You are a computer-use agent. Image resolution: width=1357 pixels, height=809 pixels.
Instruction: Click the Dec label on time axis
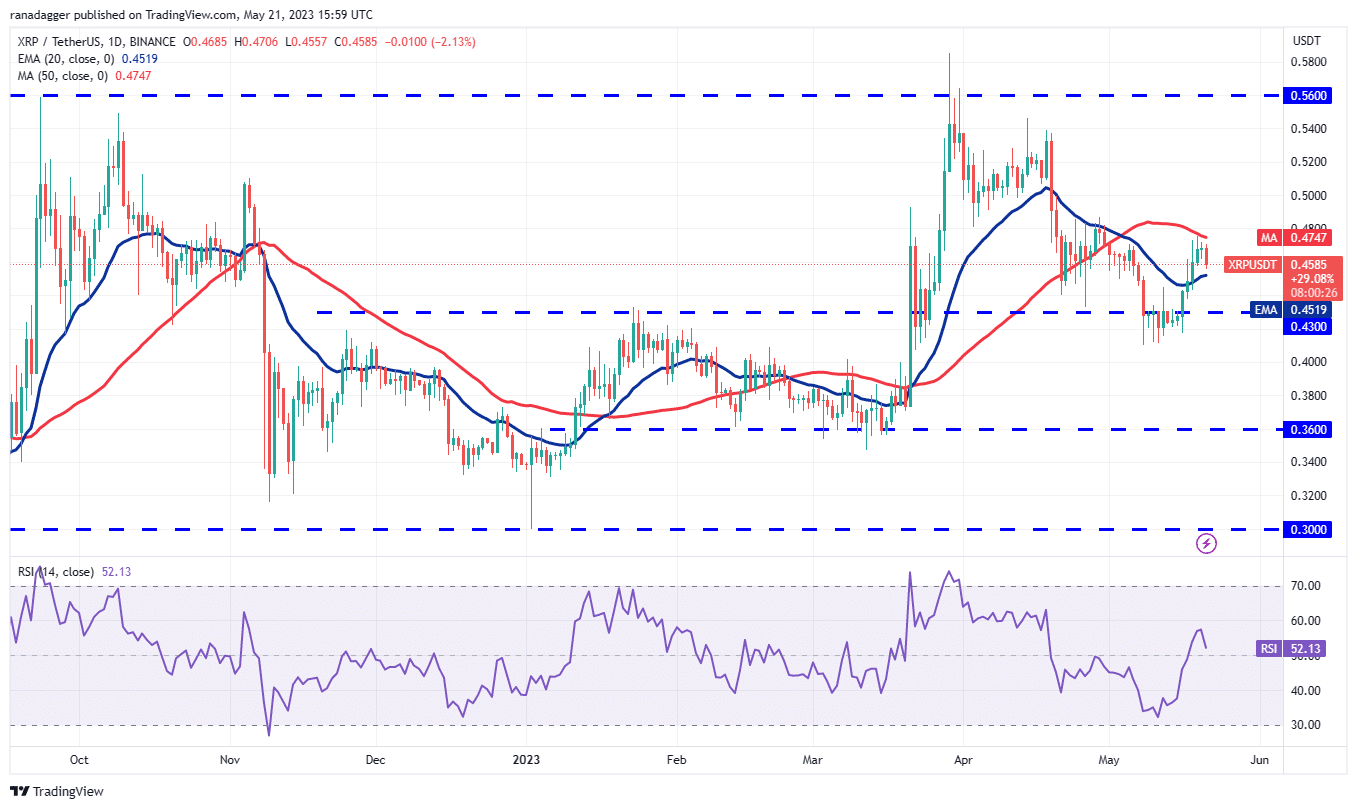375,760
